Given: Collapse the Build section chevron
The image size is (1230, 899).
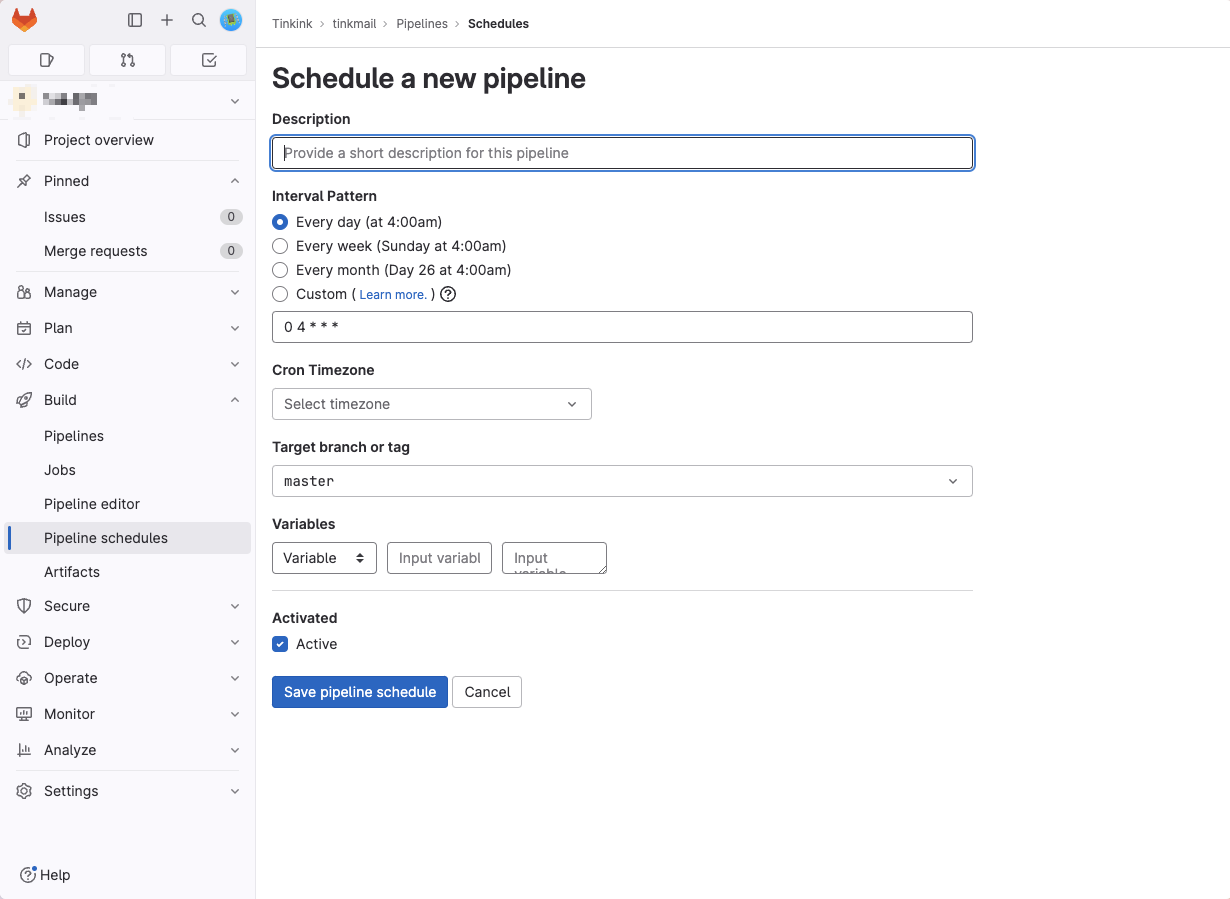Looking at the screenshot, I should (x=235, y=400).
